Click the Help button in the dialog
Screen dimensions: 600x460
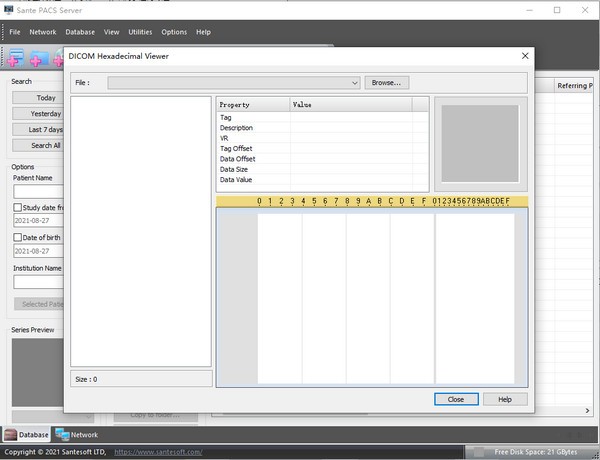coord(505,399)
